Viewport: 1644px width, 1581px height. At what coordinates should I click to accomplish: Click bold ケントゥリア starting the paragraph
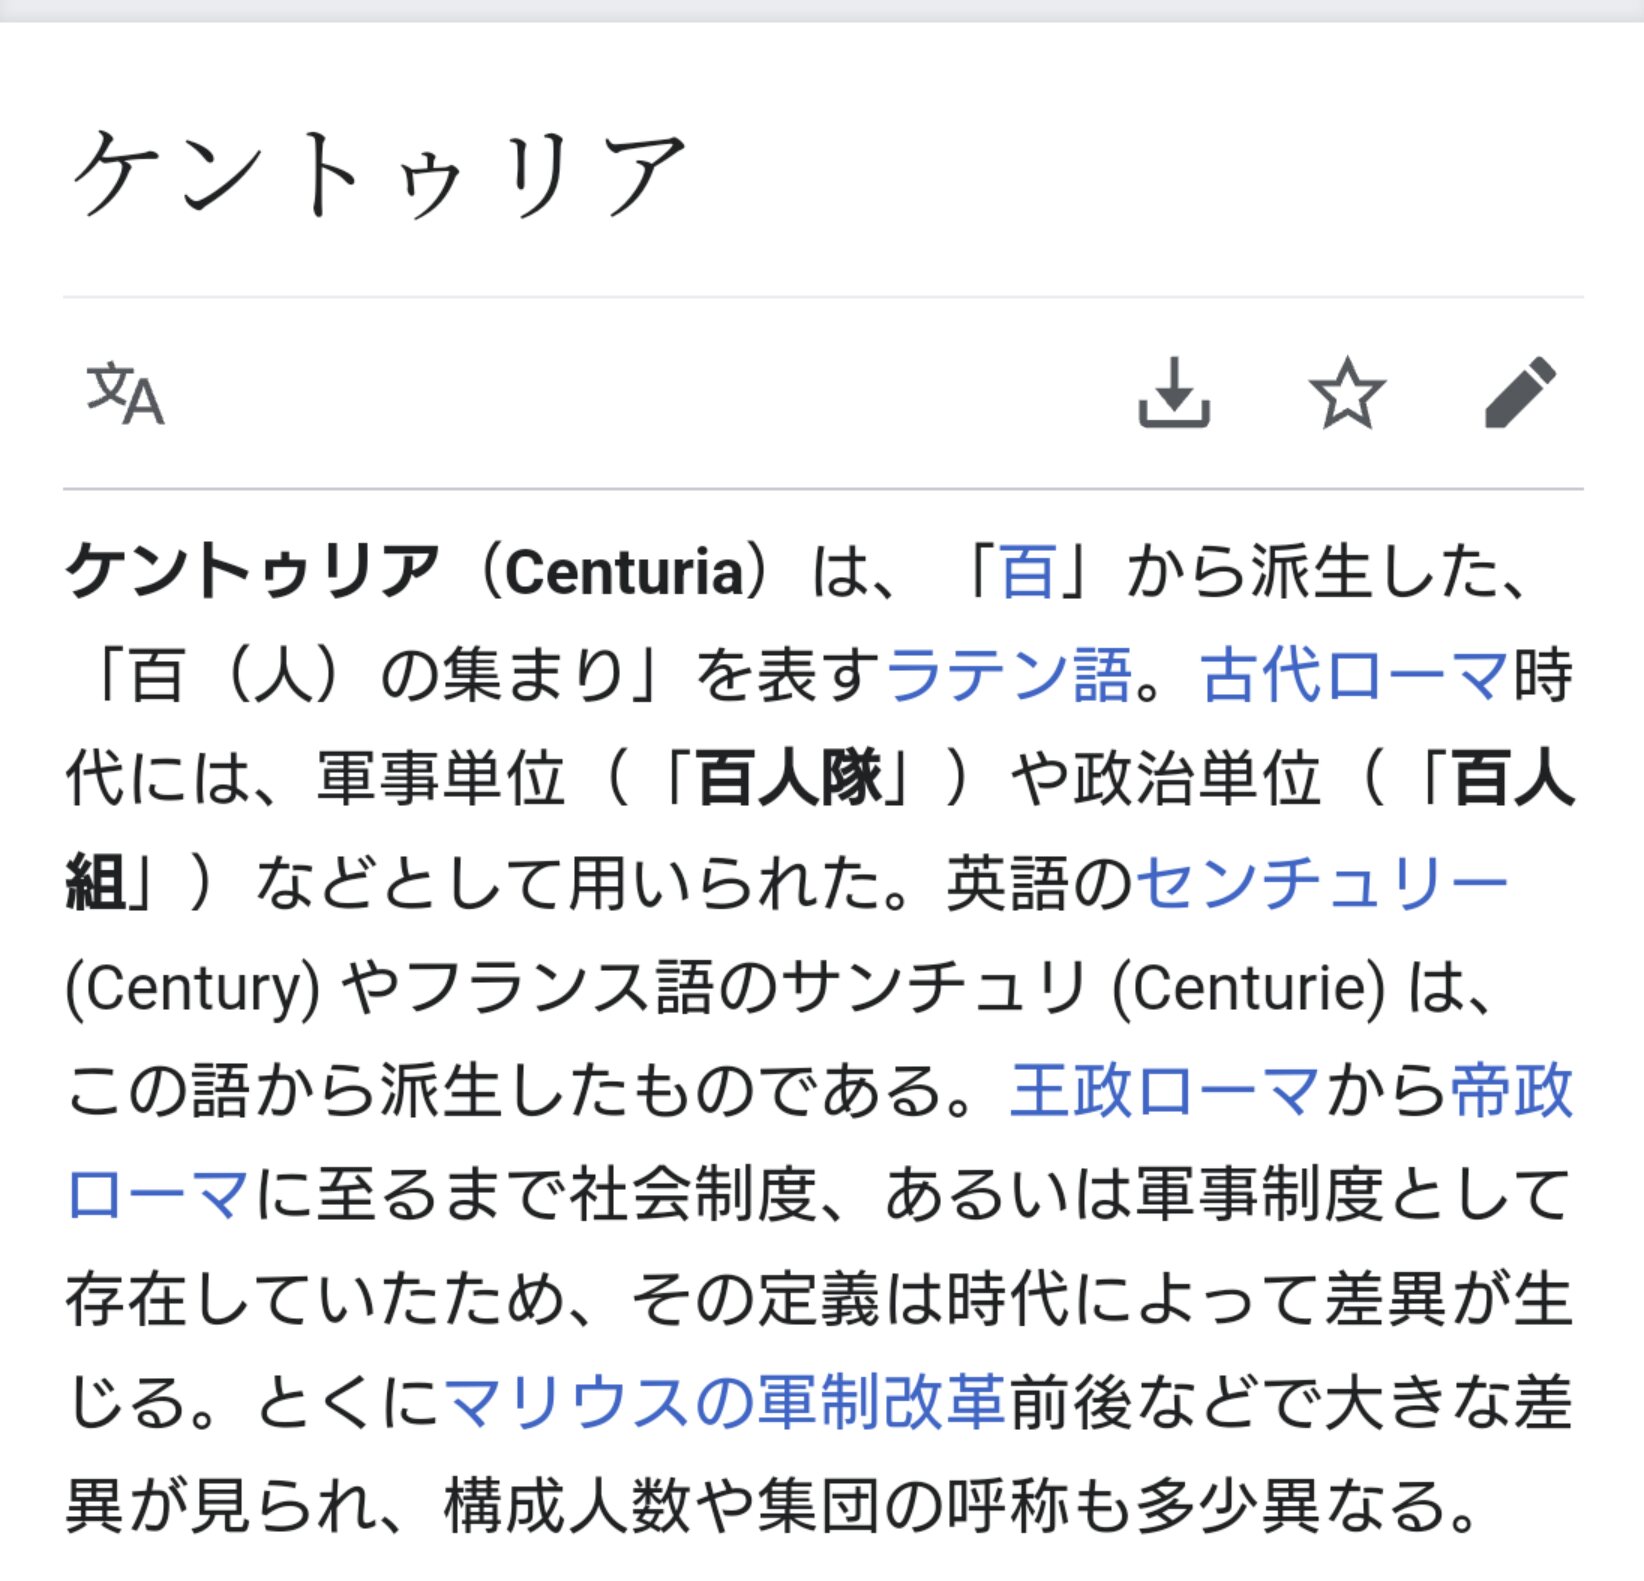[x=252, y=572]
